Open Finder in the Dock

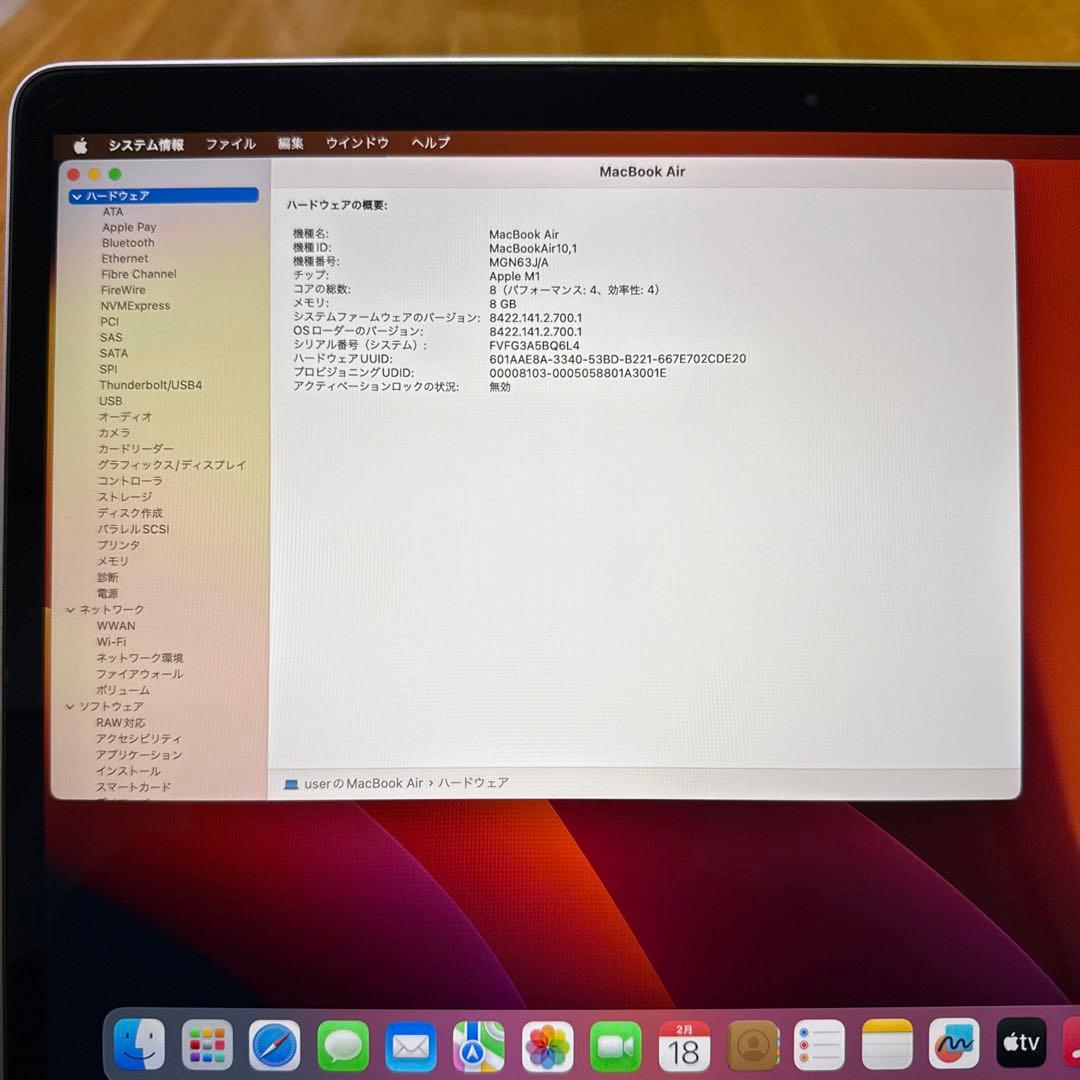point(140,1043)
